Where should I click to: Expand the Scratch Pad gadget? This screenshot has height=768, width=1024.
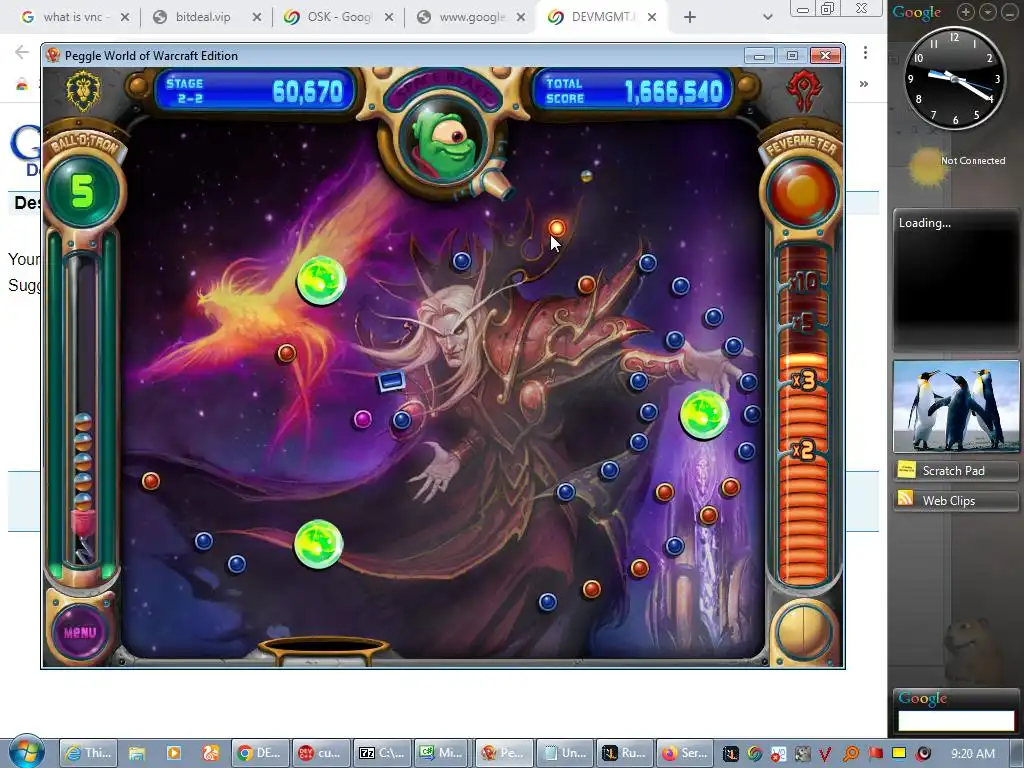956,470
